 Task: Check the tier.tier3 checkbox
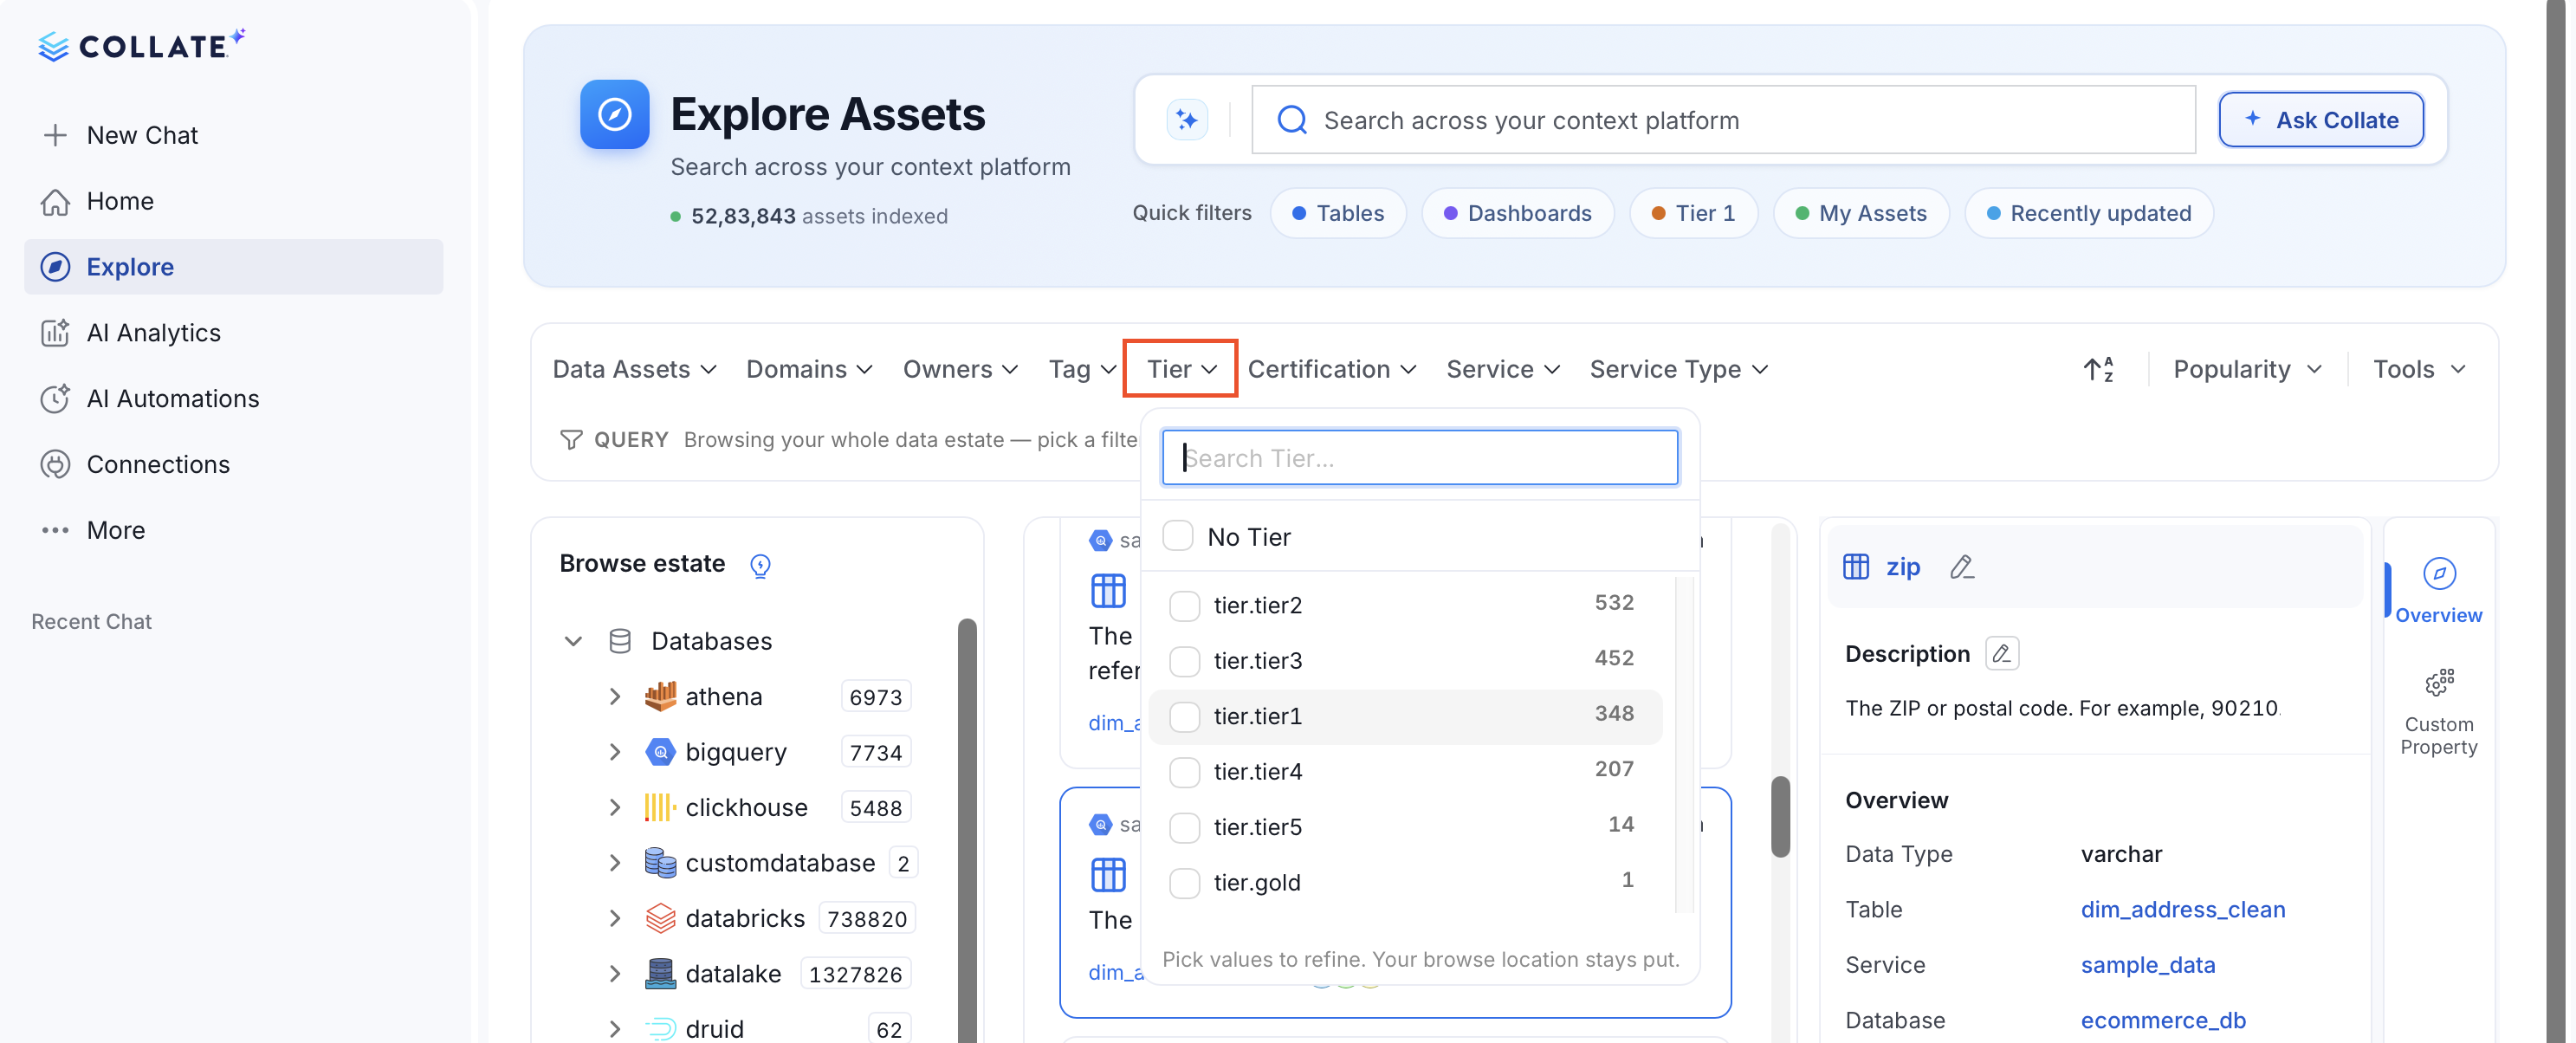click(1185, 661)
